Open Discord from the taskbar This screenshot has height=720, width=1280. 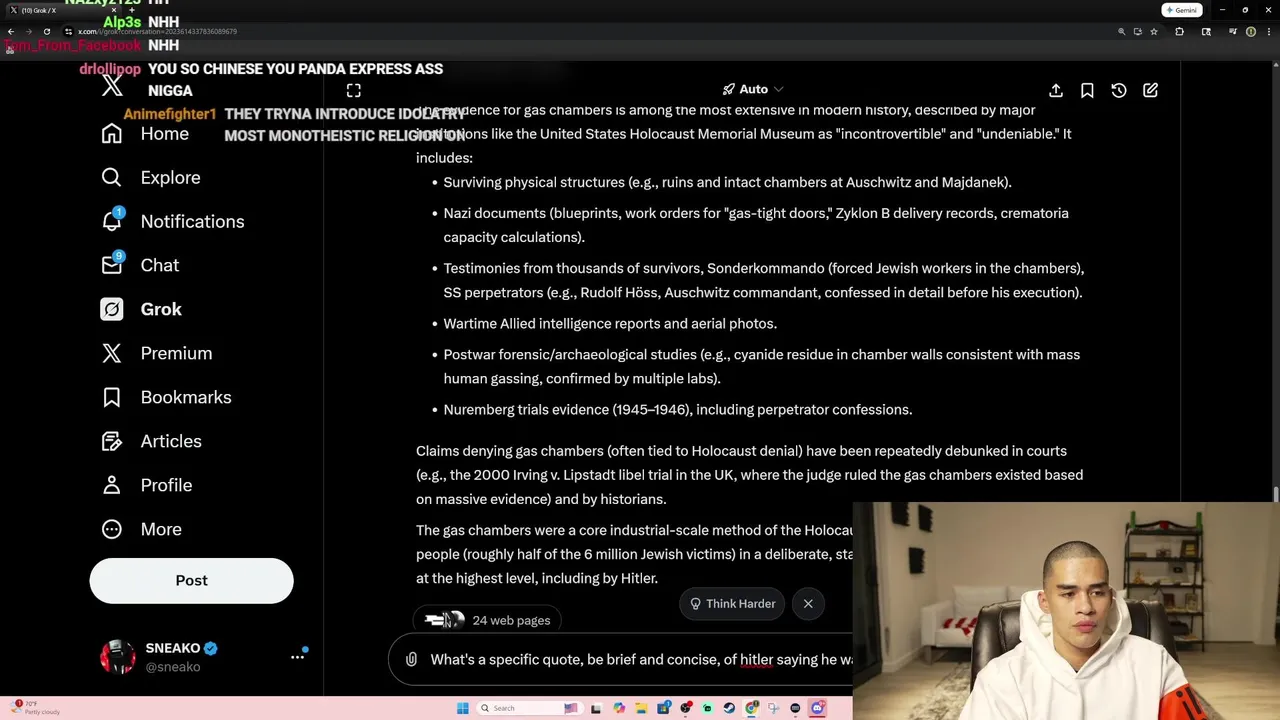tap(817, 708)
